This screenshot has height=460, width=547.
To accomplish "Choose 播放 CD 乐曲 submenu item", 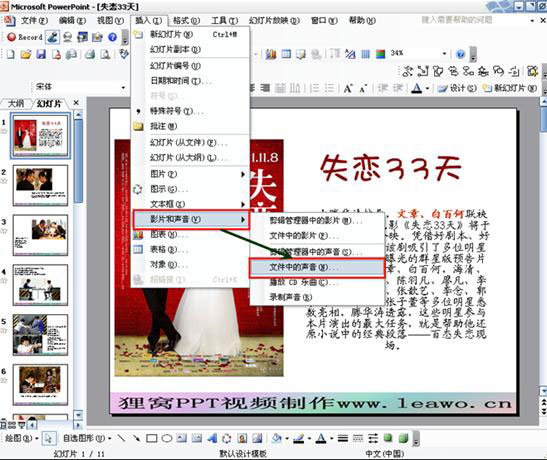I will click(x=317, y=282).
